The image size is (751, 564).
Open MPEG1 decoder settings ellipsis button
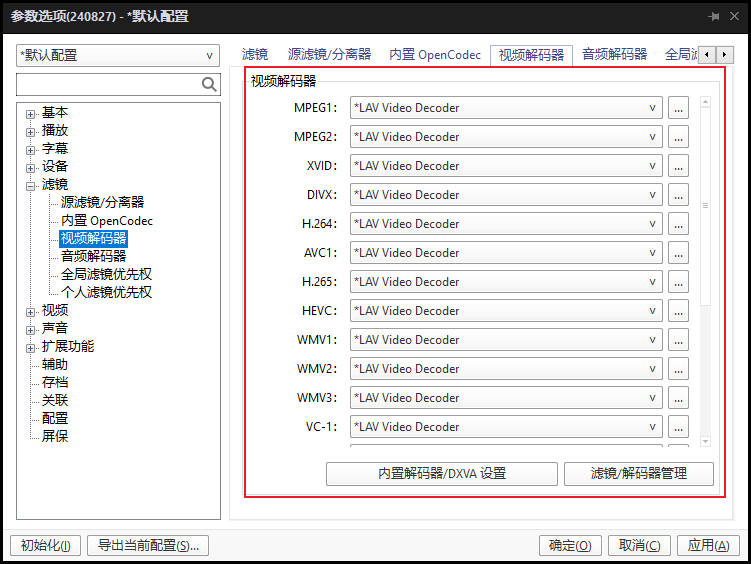pos(678,108)
